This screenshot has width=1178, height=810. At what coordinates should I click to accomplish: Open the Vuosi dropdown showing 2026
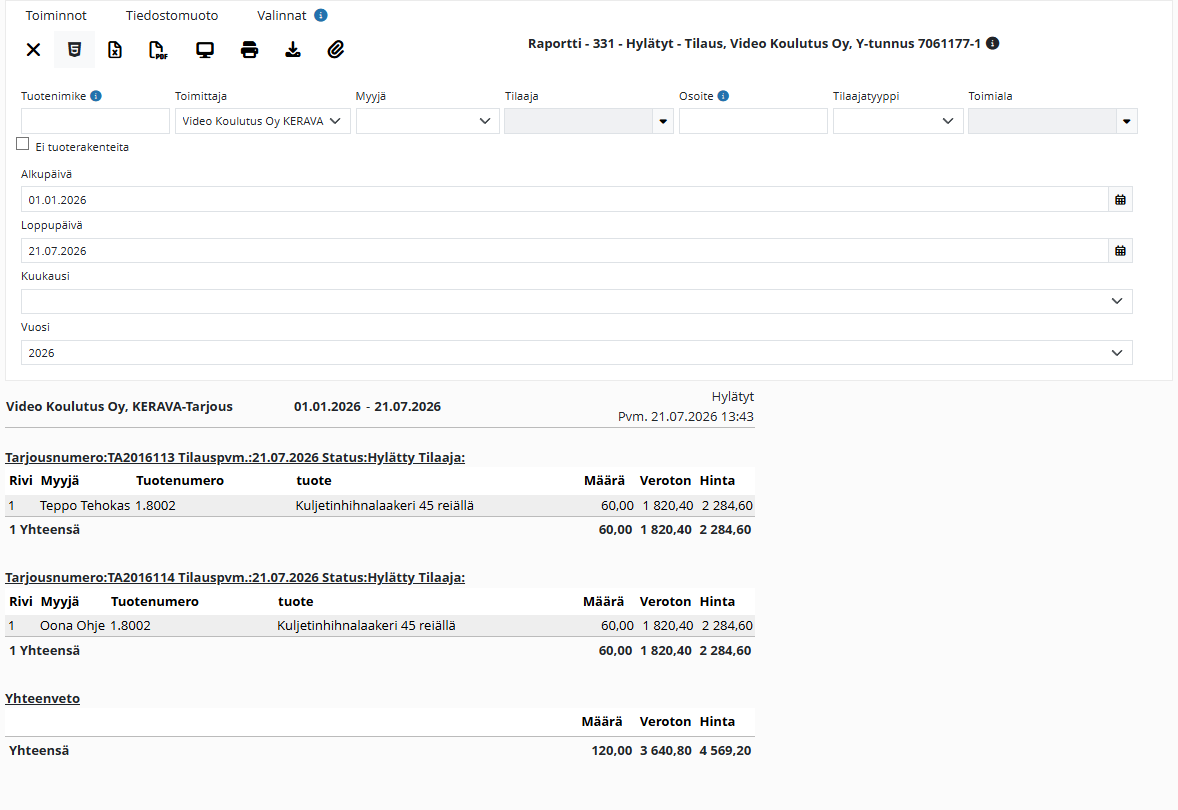coord(576,352)
